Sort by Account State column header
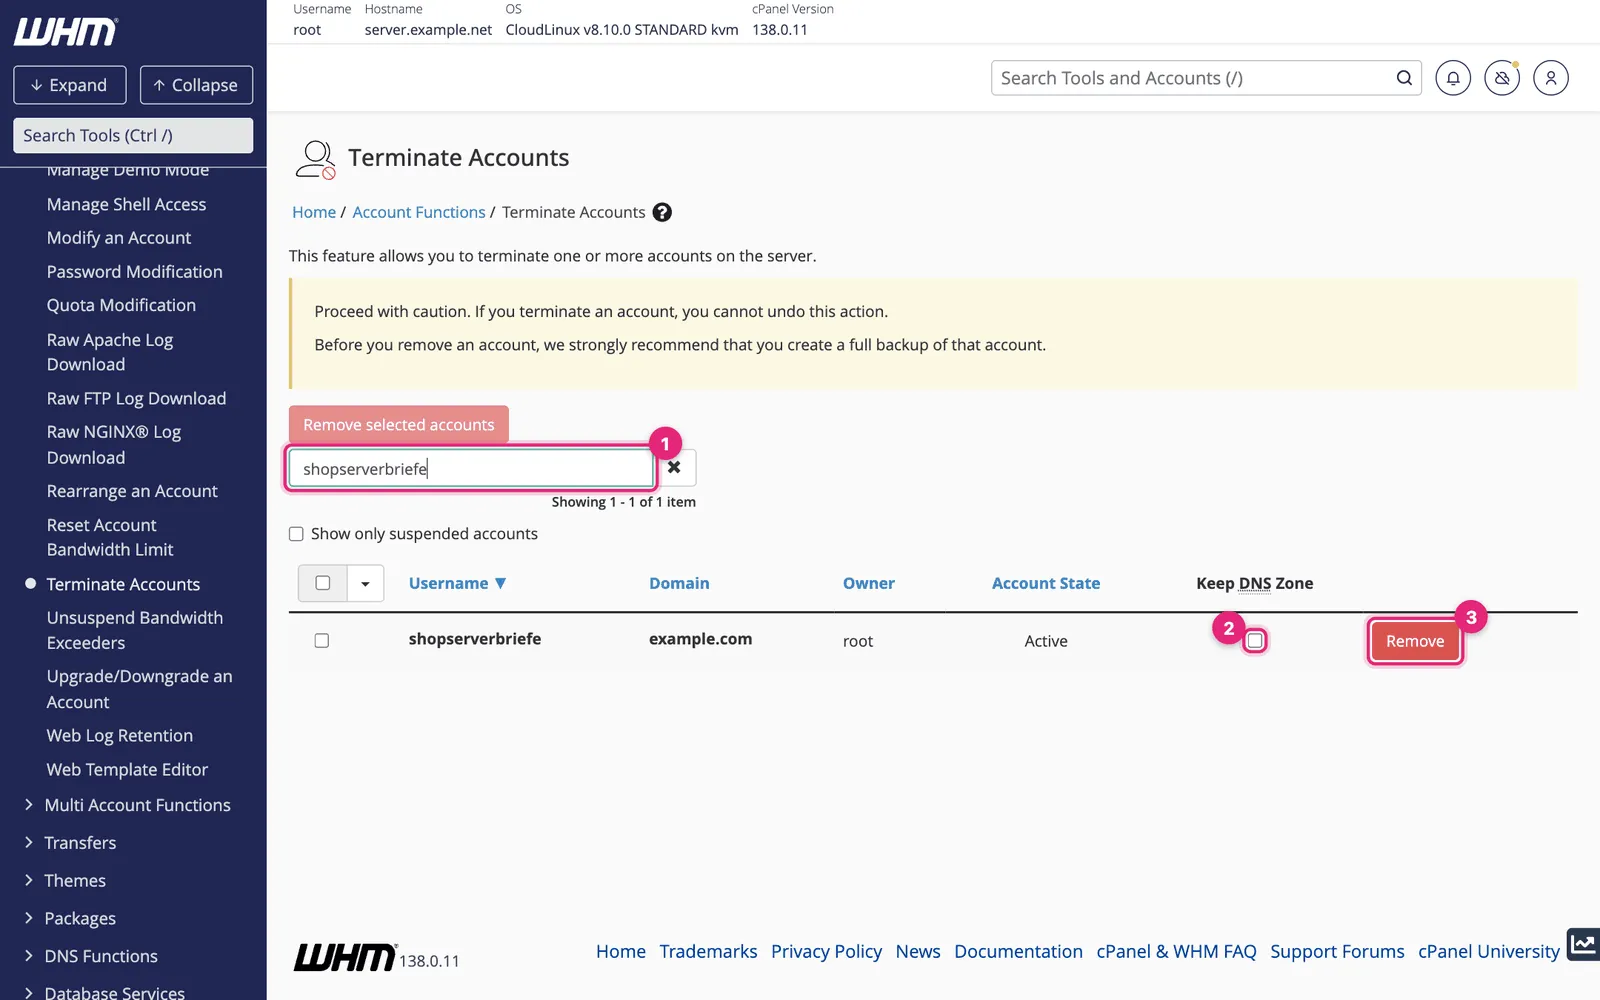Screen dimensions: 1600x1000 [x=1046, y=583]
